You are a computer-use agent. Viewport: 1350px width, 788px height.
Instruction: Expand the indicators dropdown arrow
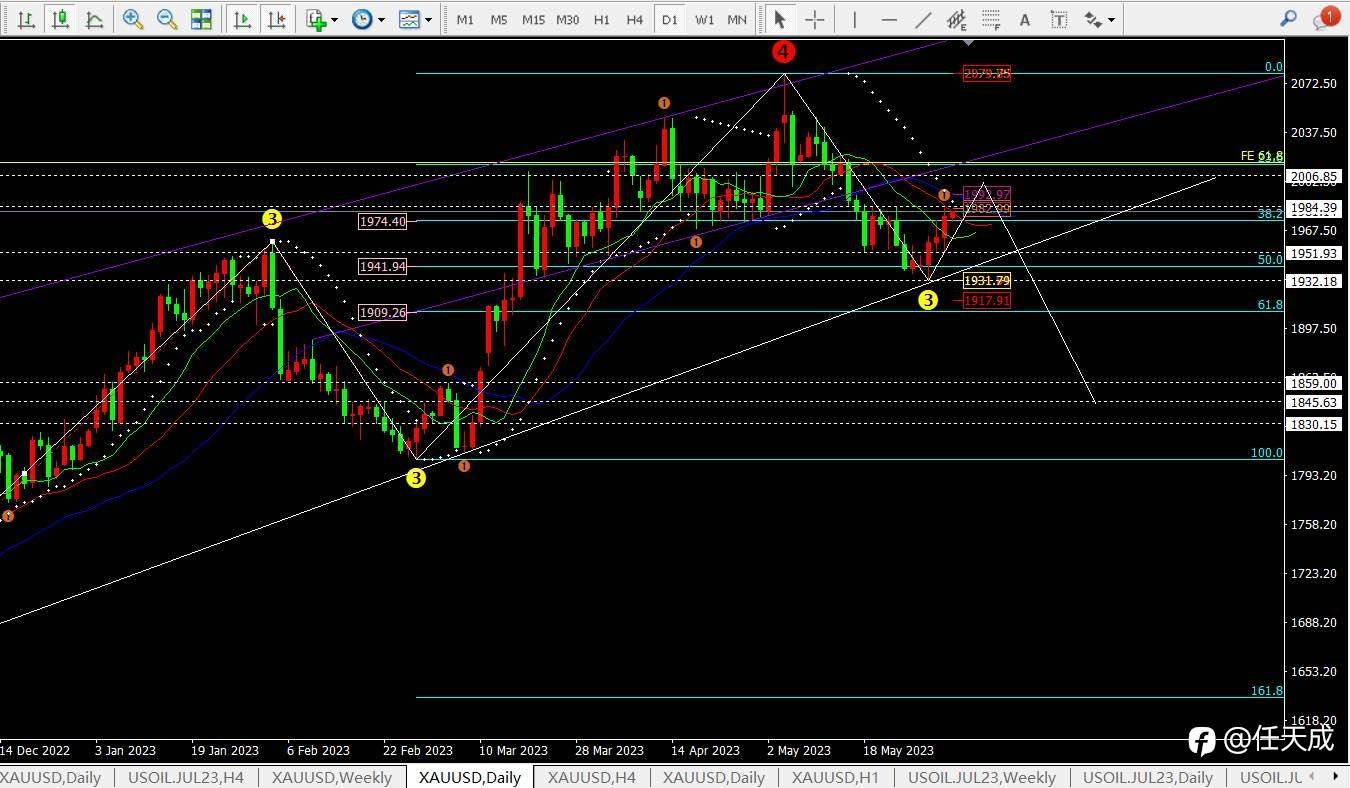click(334, 19)
